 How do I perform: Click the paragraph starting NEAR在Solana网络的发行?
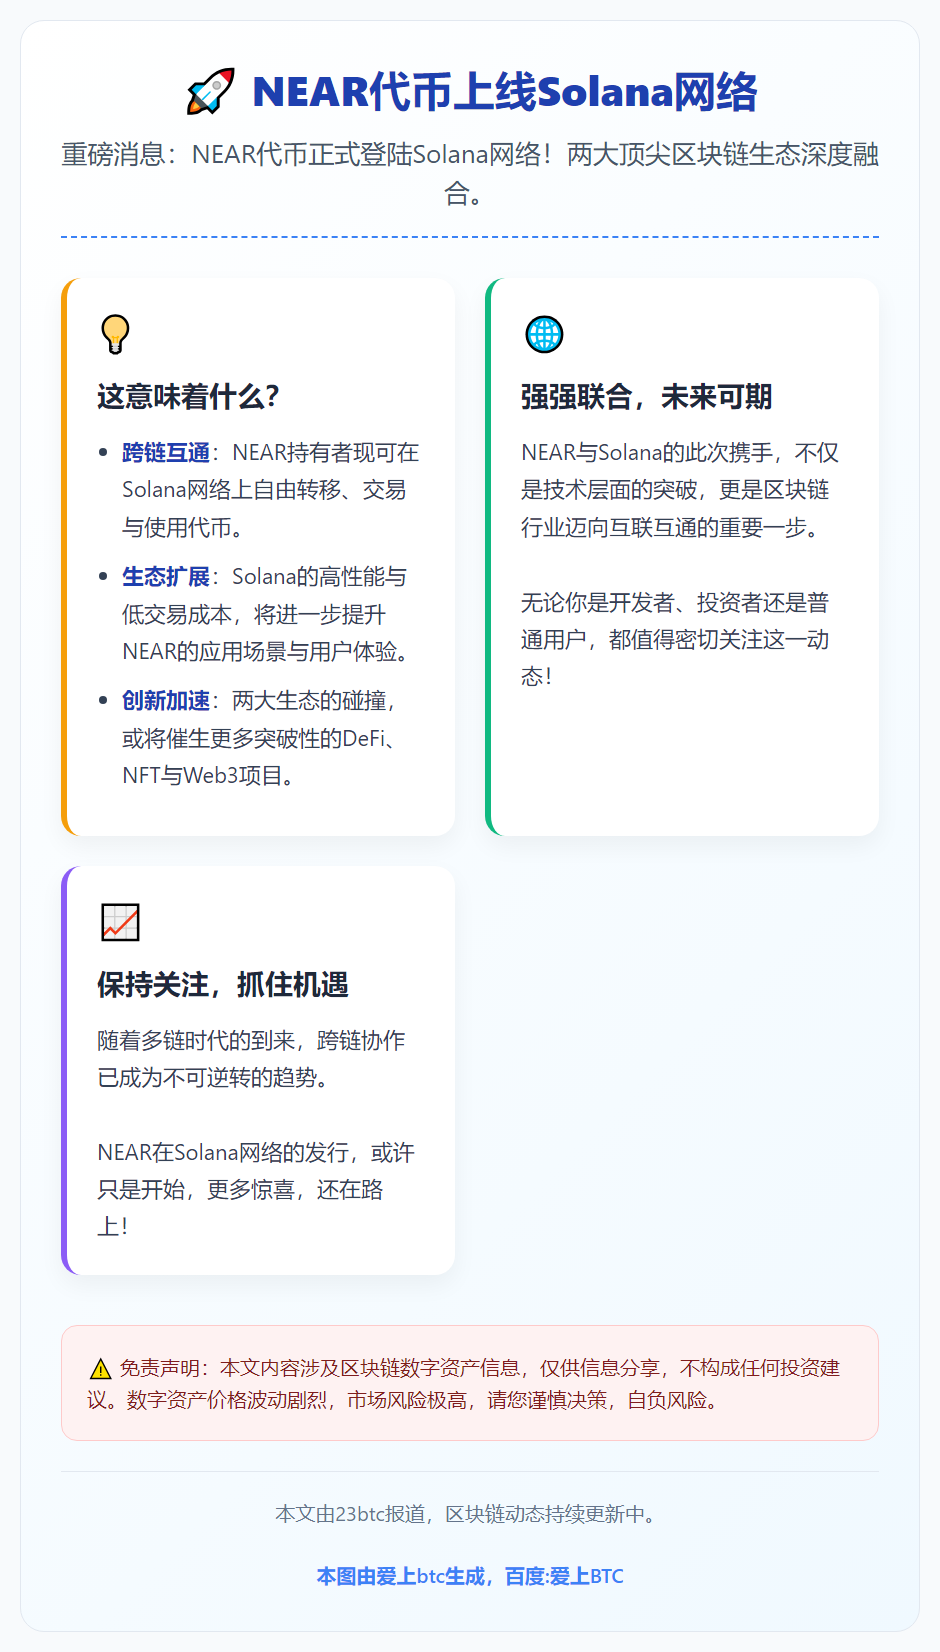pos(256,1190)
